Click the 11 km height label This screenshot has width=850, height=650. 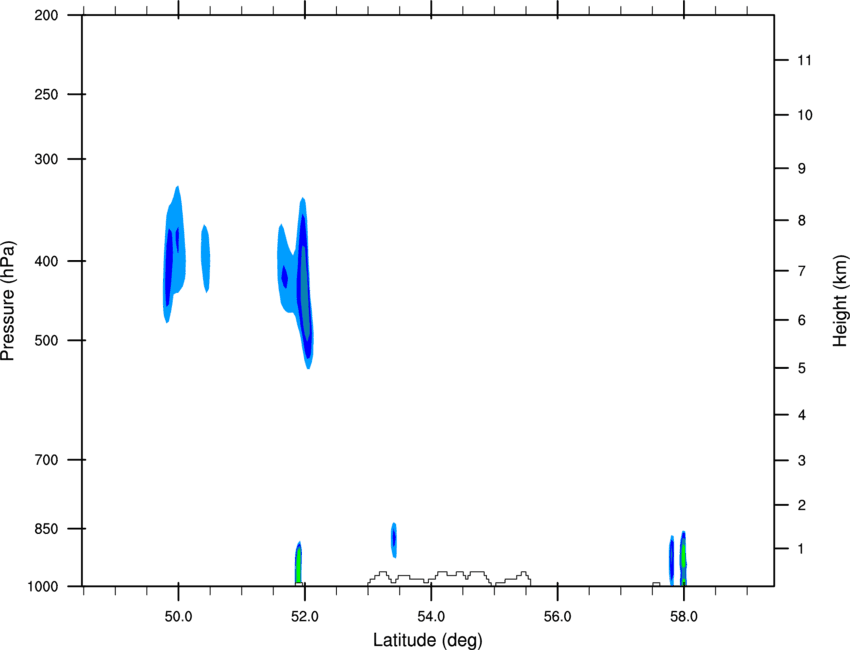pos(804,60)
